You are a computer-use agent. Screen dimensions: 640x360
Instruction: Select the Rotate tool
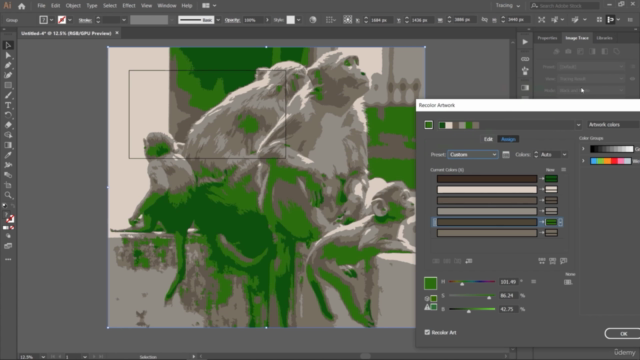tap(8, 115)
